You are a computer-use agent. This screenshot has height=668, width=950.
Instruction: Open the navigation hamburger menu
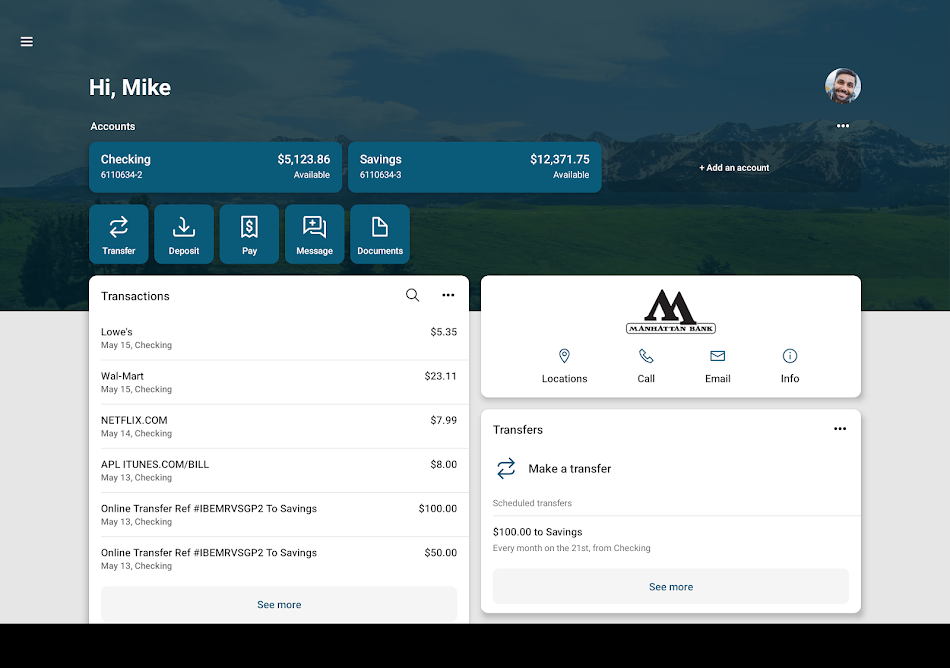[26, 42]
